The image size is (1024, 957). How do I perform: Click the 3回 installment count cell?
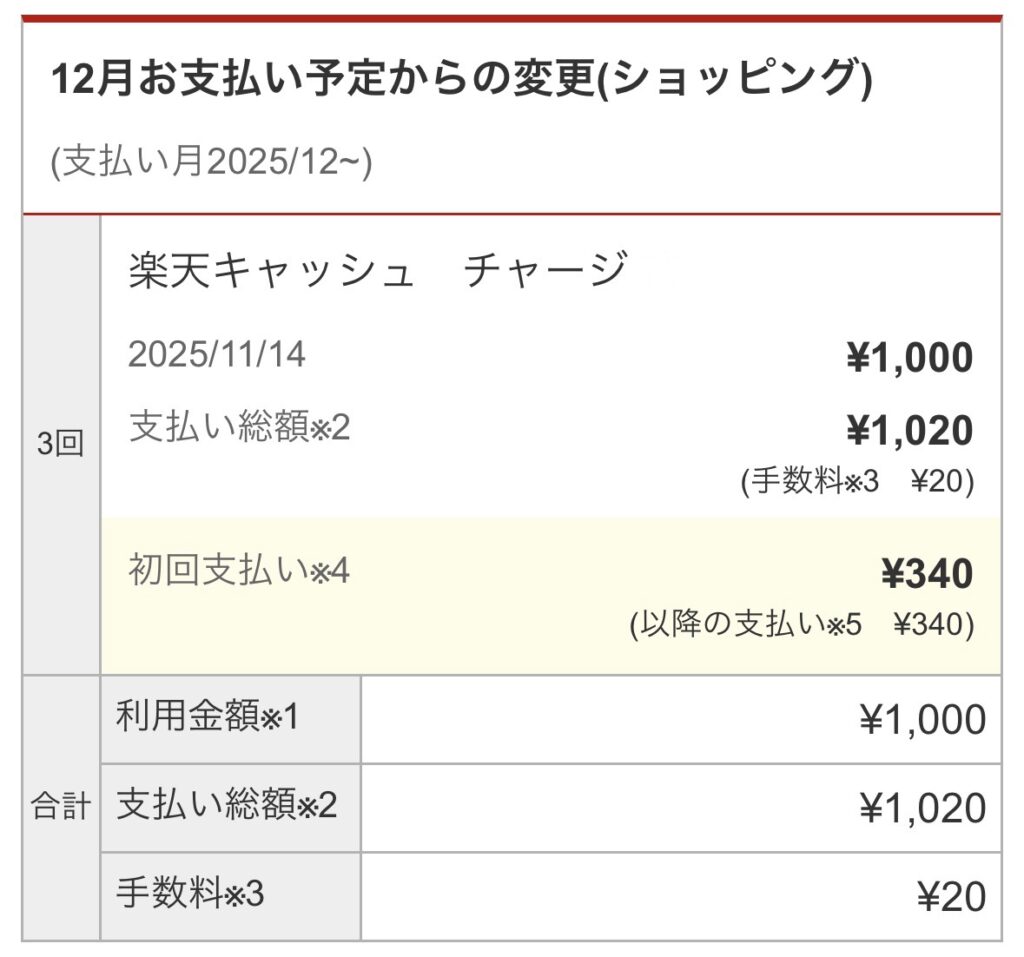(x=61, y=446)
